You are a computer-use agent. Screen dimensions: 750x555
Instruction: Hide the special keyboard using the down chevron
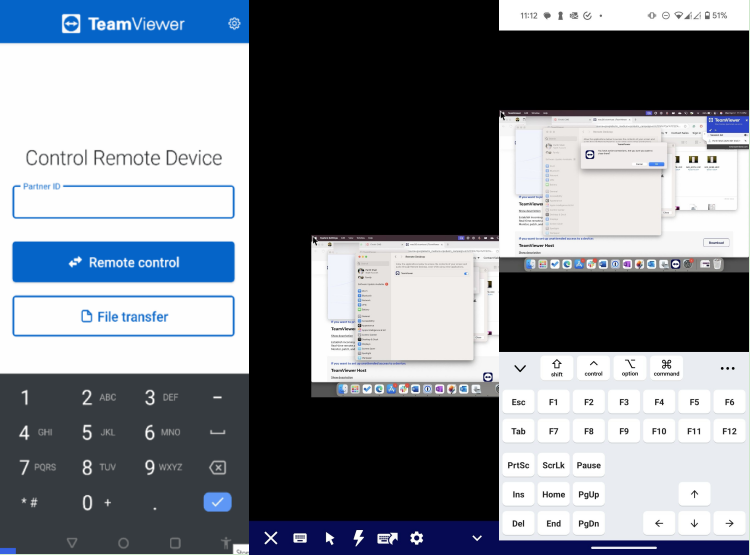click(x=520, y=368)
